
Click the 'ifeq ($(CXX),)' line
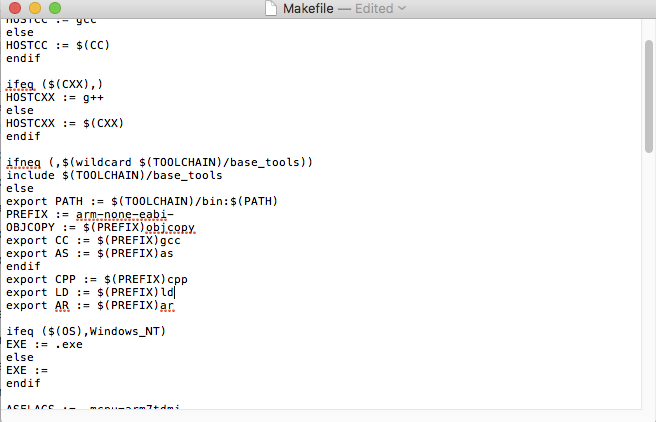tap(54, 84)
